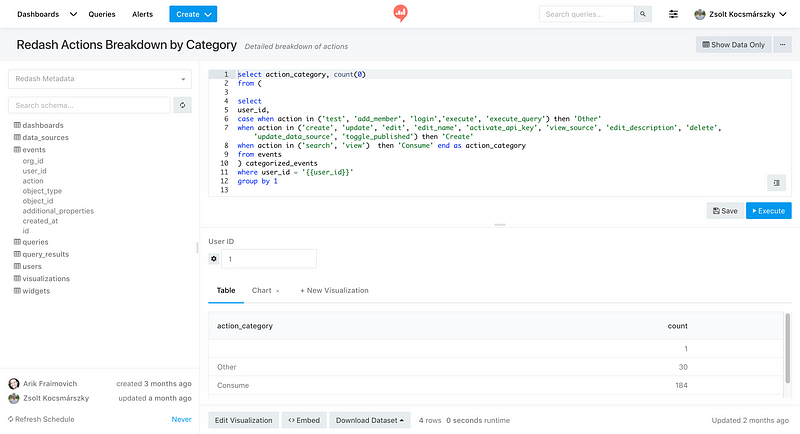Click the query title text
The width and height of the screenshot is (800, 434).
coord(127,45)
